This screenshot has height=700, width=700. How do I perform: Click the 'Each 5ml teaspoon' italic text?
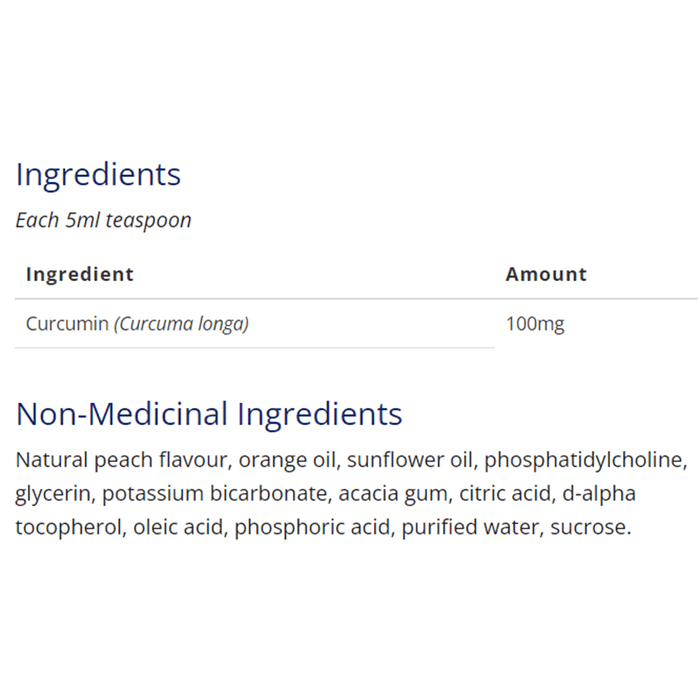[103, 220]
